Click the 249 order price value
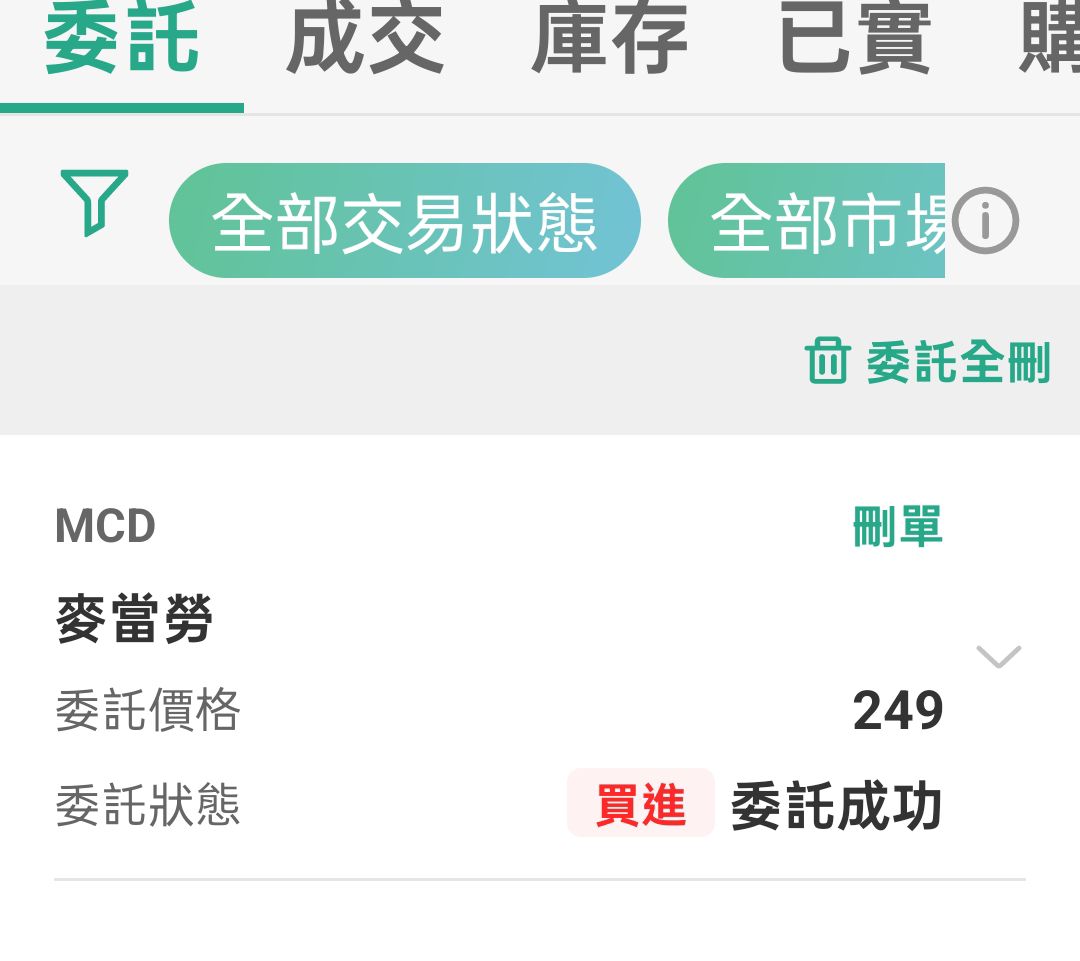Screen dimensions: 1080x961 click(897, 710)
